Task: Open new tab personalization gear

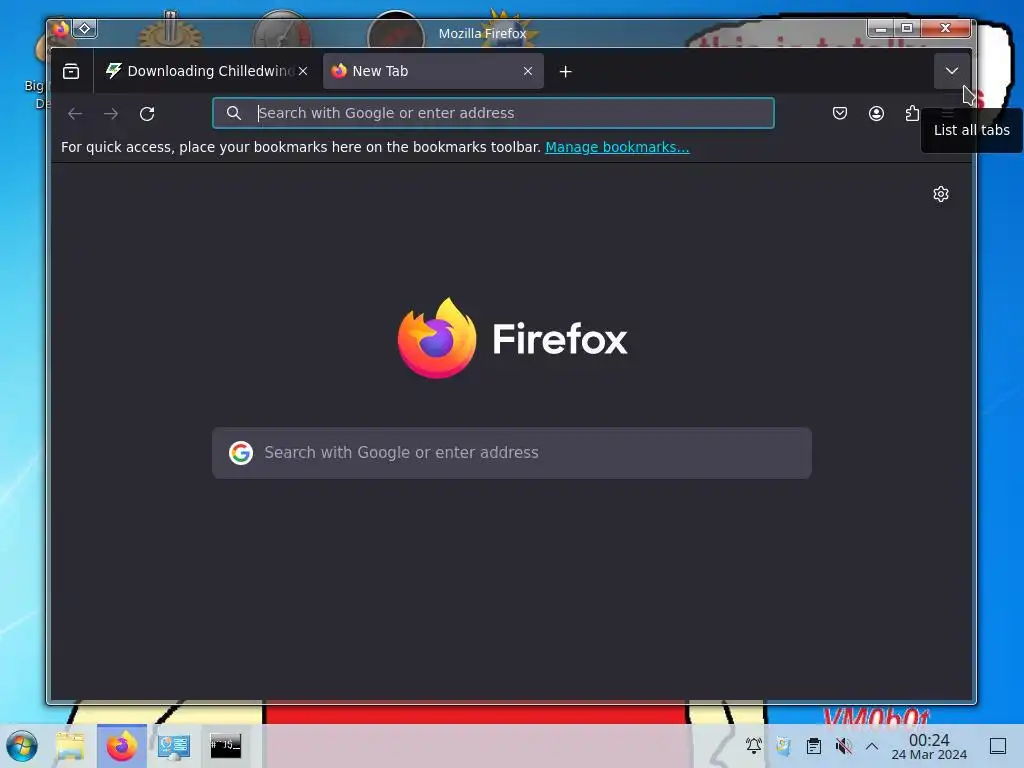Action: [940, 194]
